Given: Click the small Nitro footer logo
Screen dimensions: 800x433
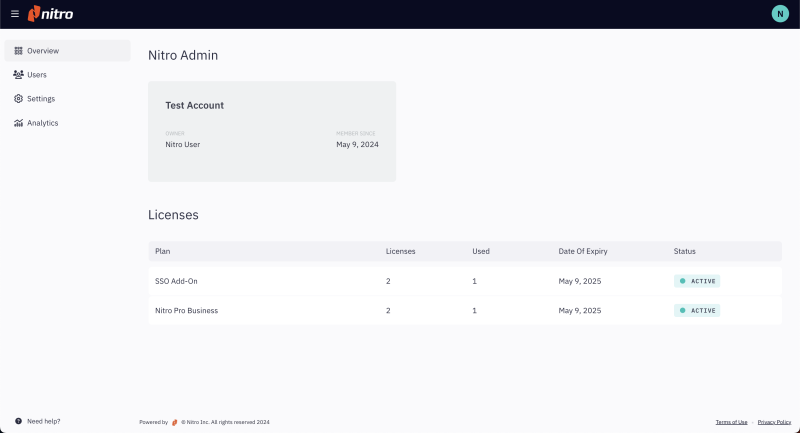Looking at the screenshot, I should (x=174, y=422).
